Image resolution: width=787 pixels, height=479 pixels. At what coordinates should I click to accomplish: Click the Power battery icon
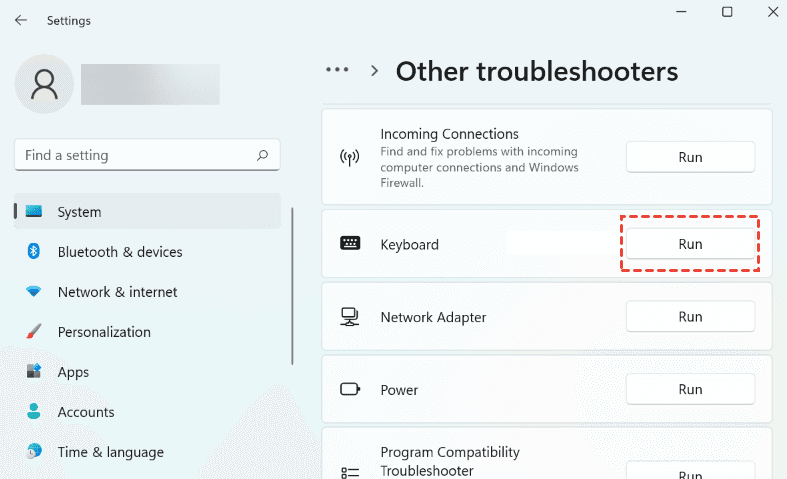coord(350,390)
